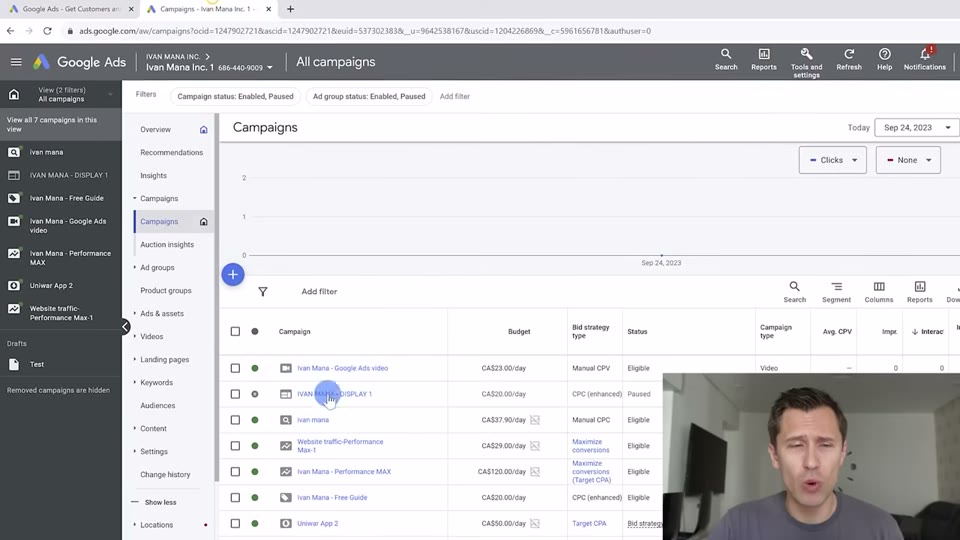Check the Ivan Mana - Free Guide row
960x540 pixels.
[x=235, y=498]
